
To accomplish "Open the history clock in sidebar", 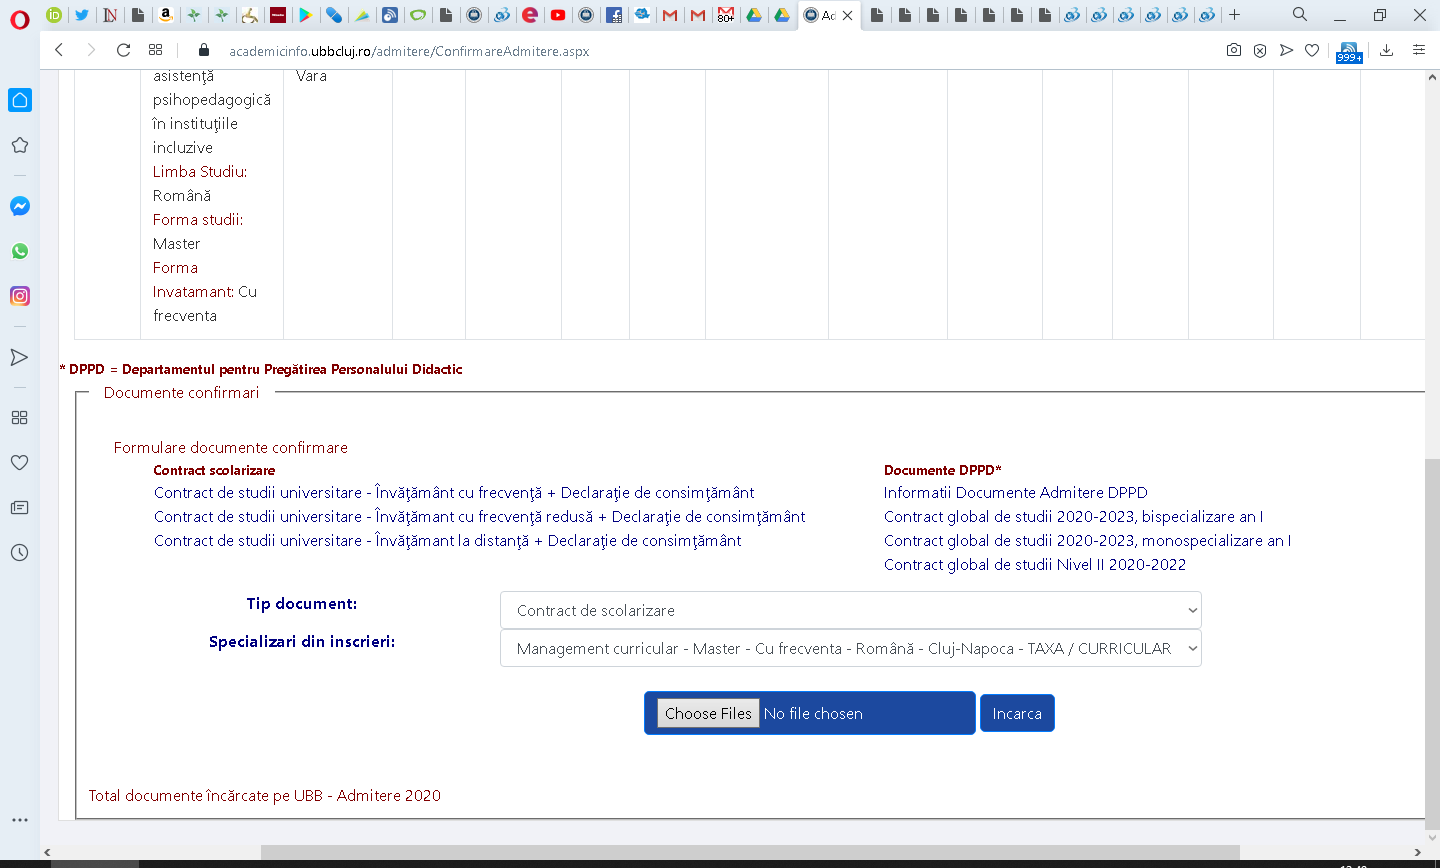I will tap(19, 553).
